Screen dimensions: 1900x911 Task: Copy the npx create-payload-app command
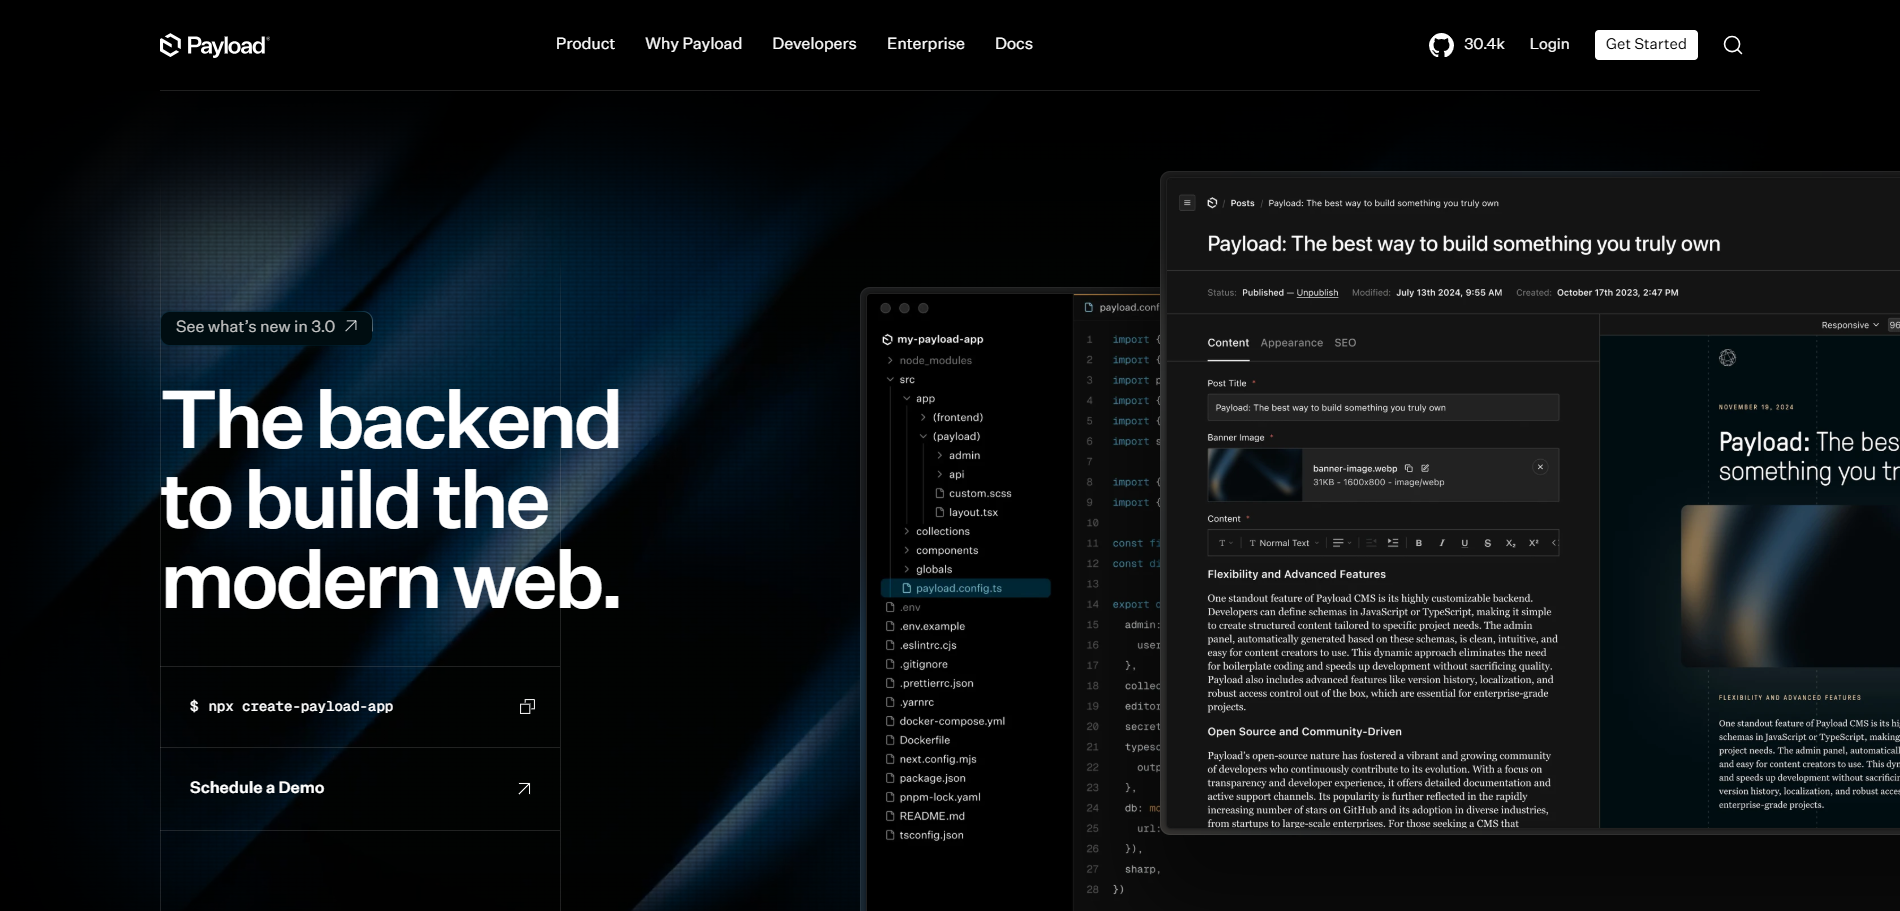(x=527, y=707)
